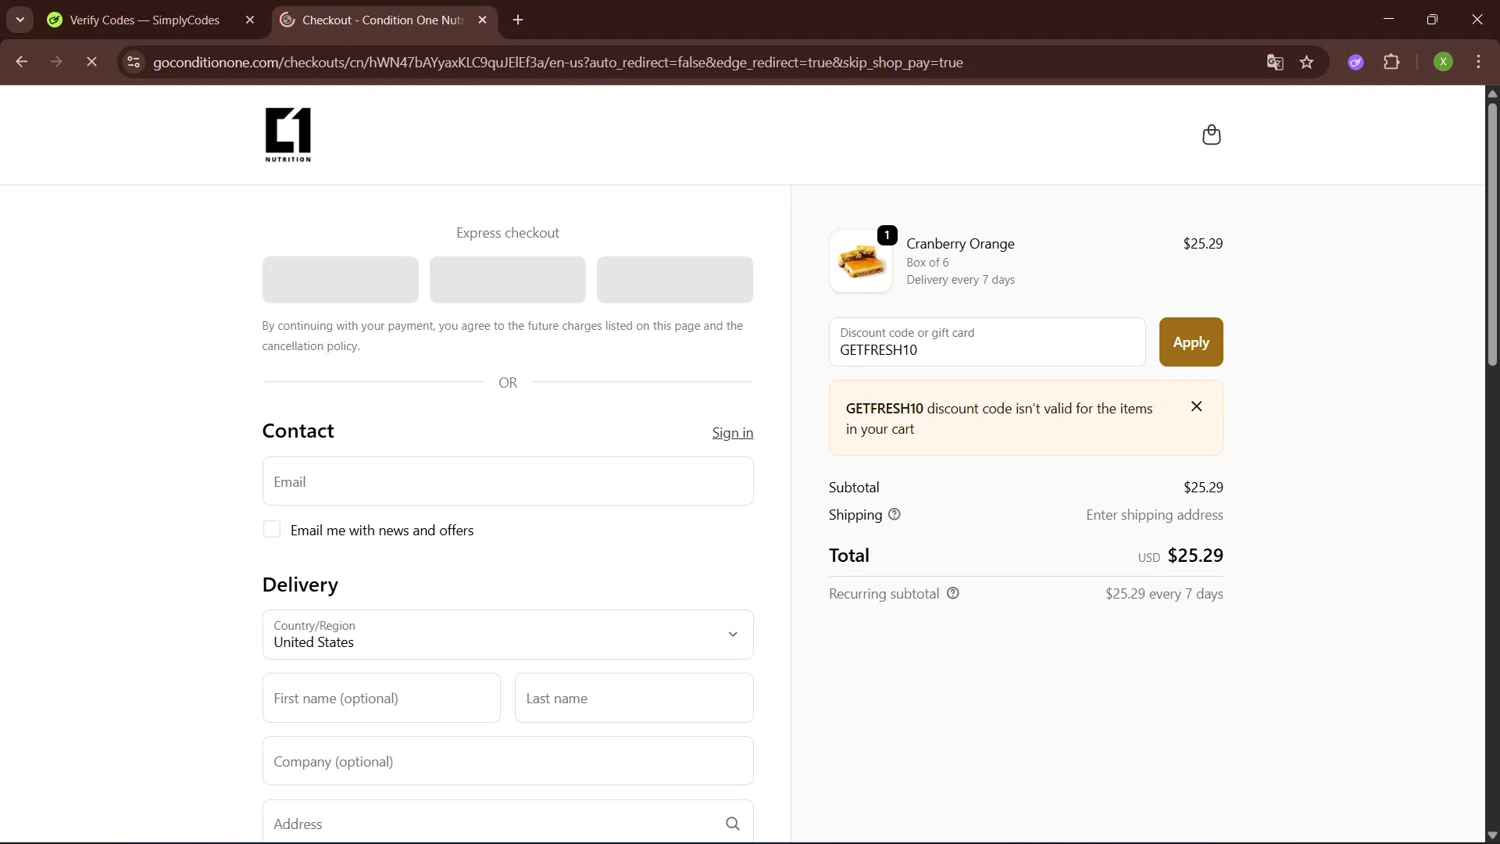Viewport: 1500px width, 844px height.
Task: Open the Extensions puzzle icon
Action: (1391, 62)
